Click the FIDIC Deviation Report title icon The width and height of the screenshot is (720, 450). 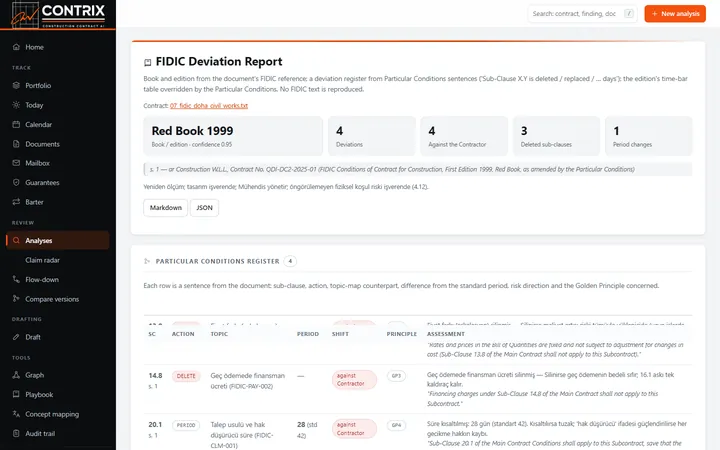(147, 62)
